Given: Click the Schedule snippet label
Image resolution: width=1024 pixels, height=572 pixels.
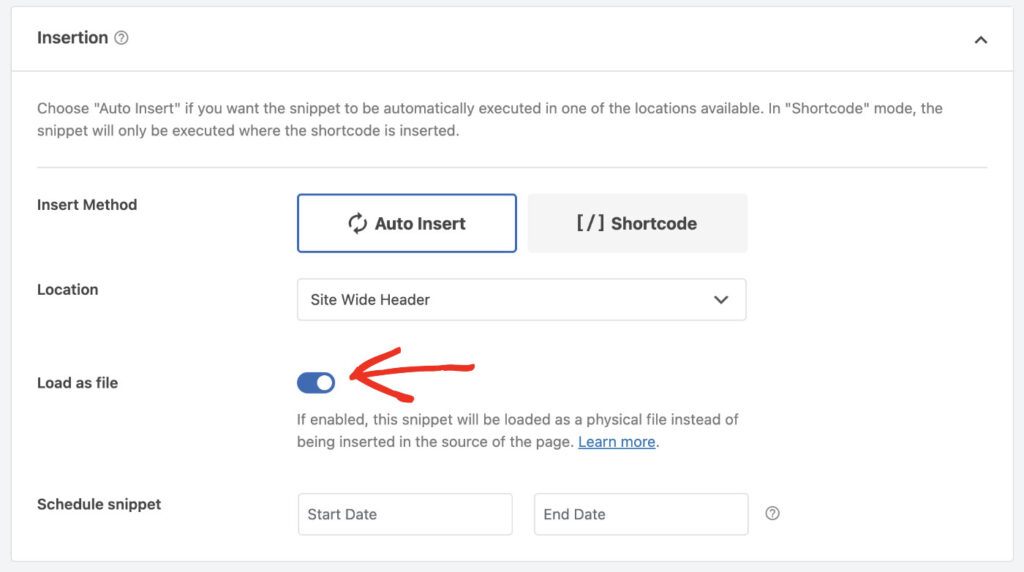Looking at the screenshot, I should (x=99, y=504).
